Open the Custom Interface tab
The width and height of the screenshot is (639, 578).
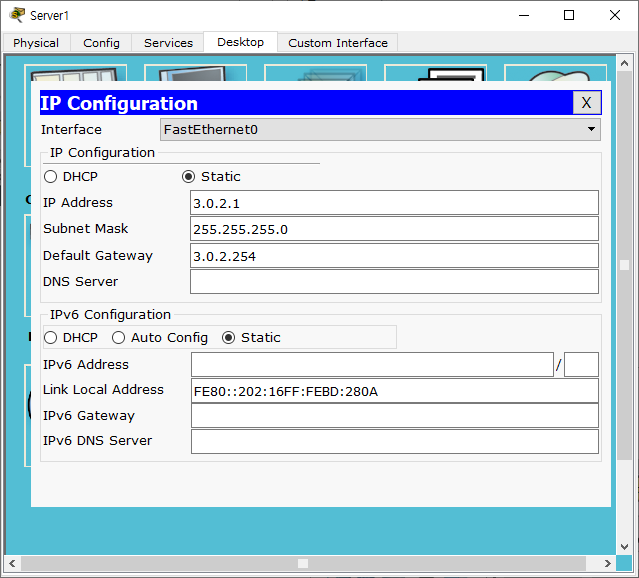point(337,43)
